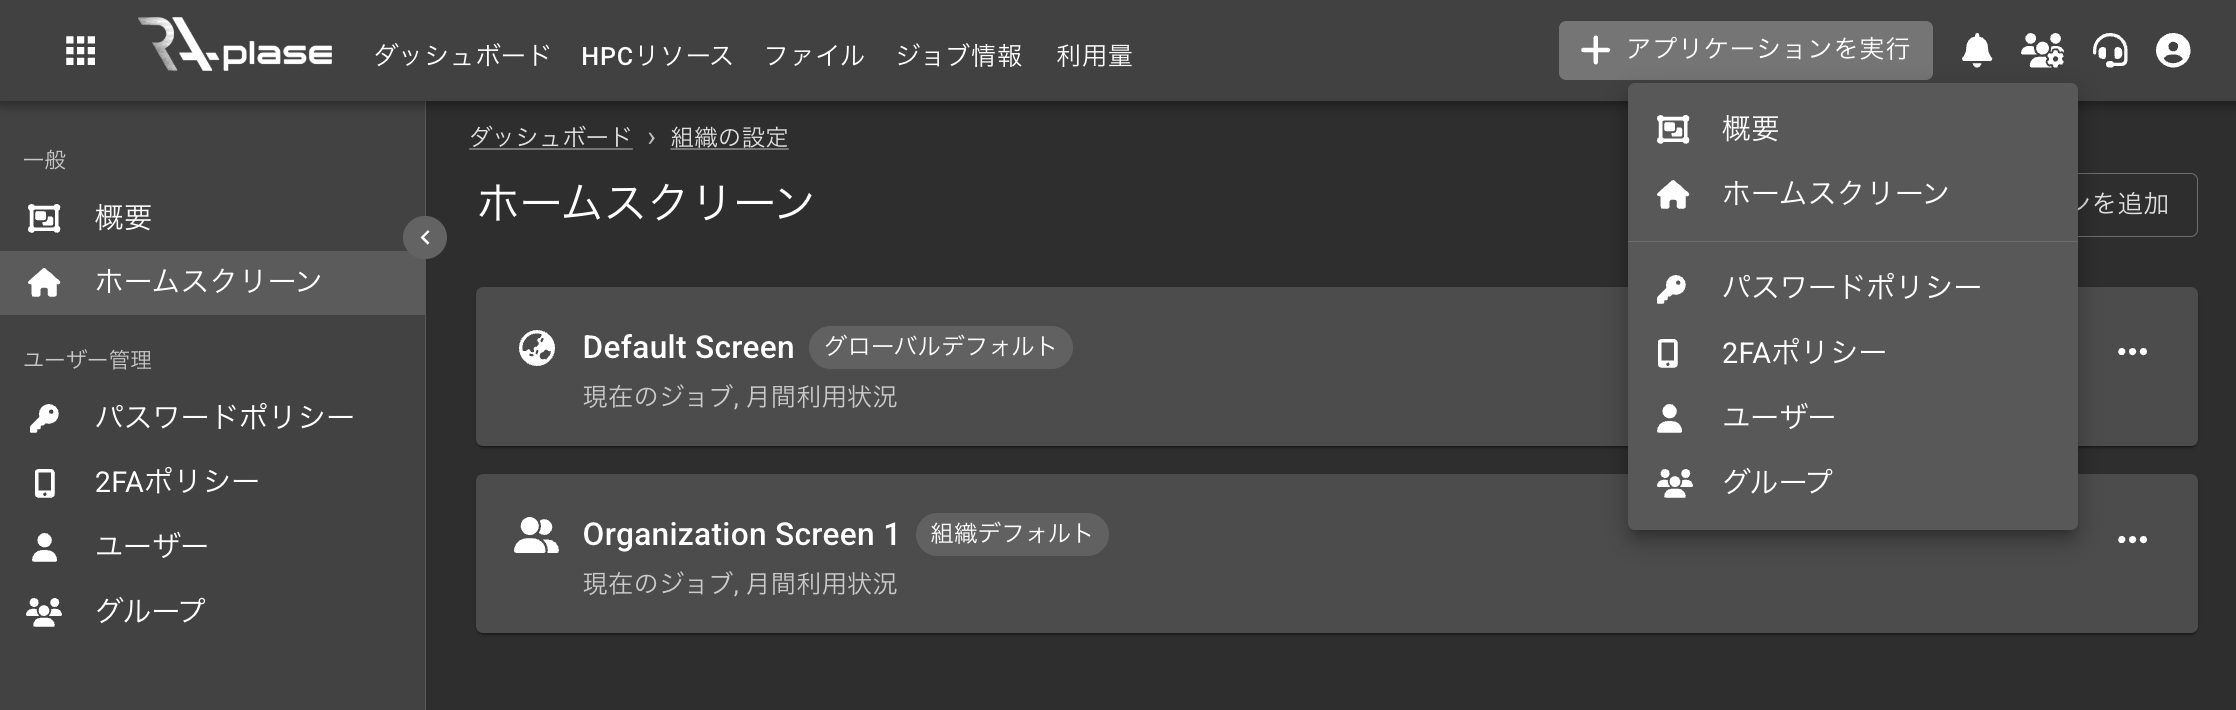Select パスワードポリシー in the dropdown menu
The image size is (2236, 710).
1850,288
